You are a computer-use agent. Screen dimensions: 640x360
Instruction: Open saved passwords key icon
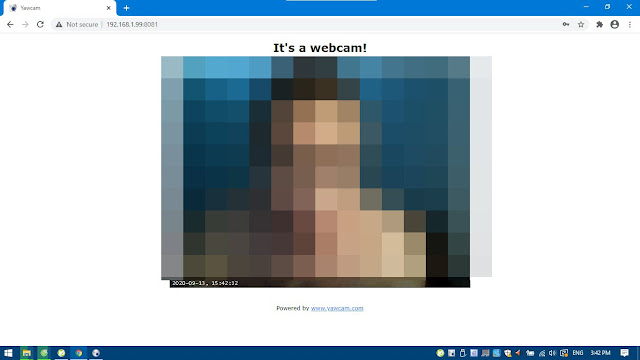click(566, 24)
